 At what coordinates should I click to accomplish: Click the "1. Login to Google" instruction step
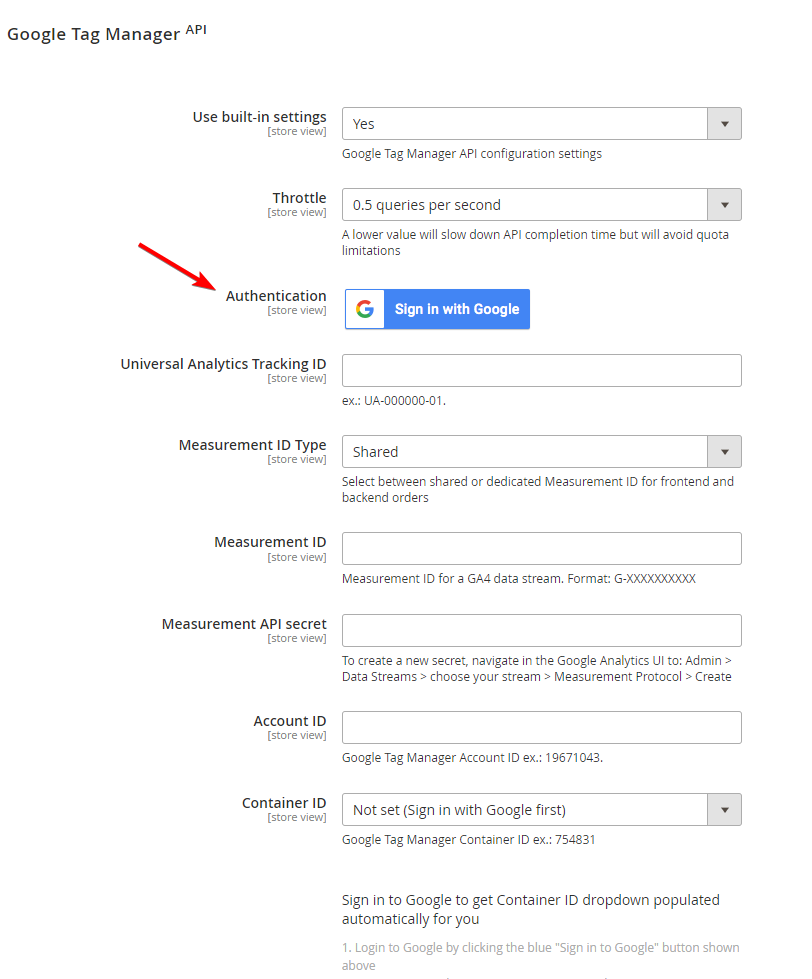point(541,957)
